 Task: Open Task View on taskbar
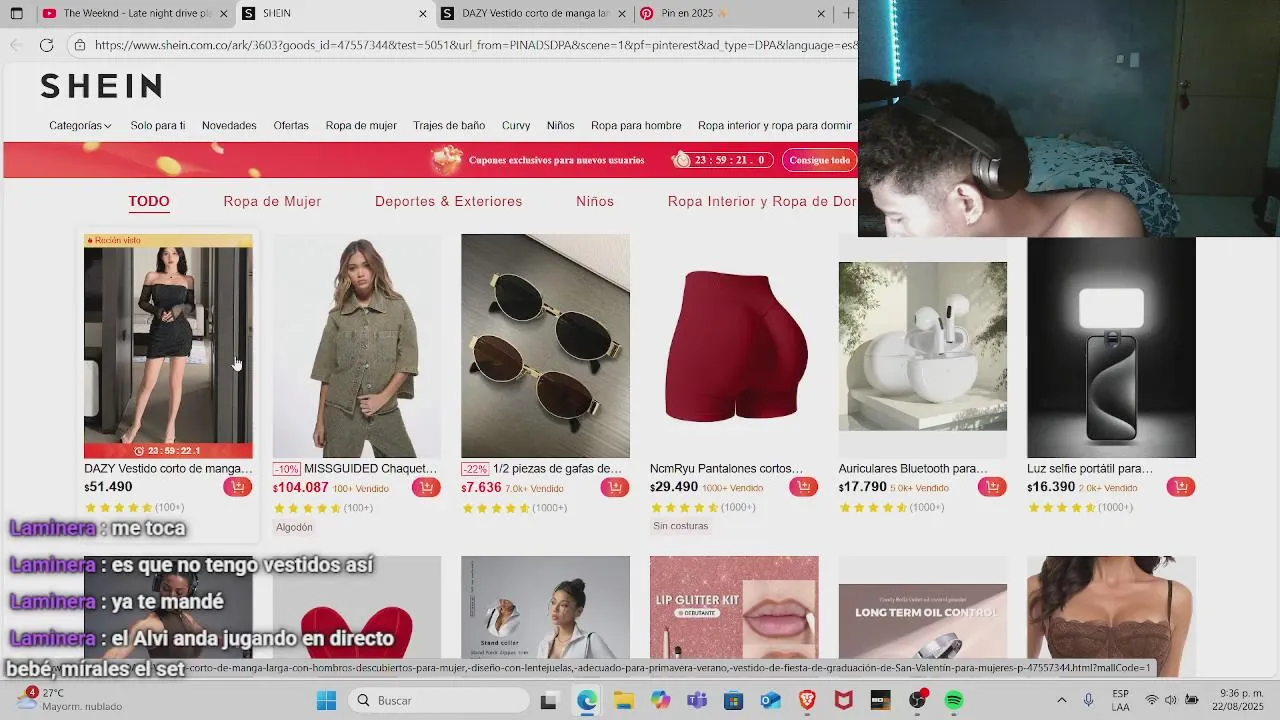[548, 700]
